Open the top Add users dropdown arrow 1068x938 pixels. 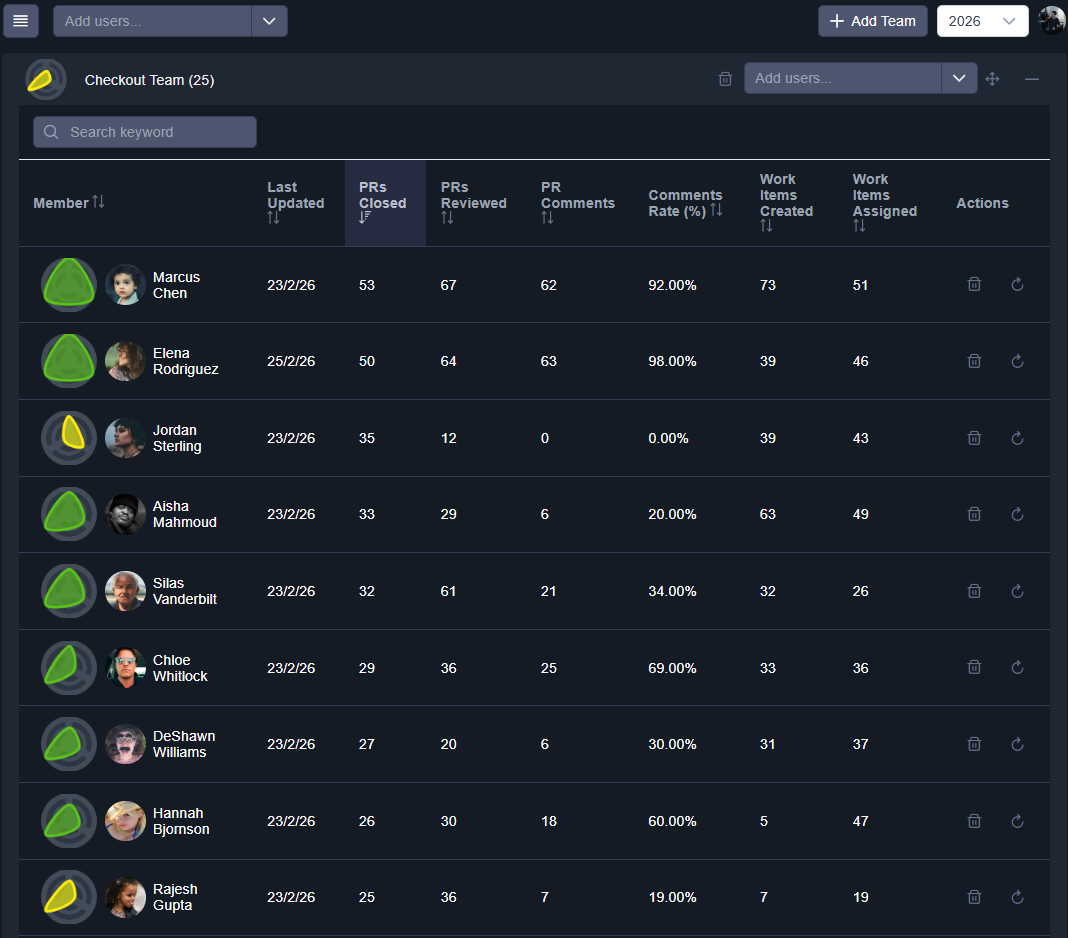[269, 20]
